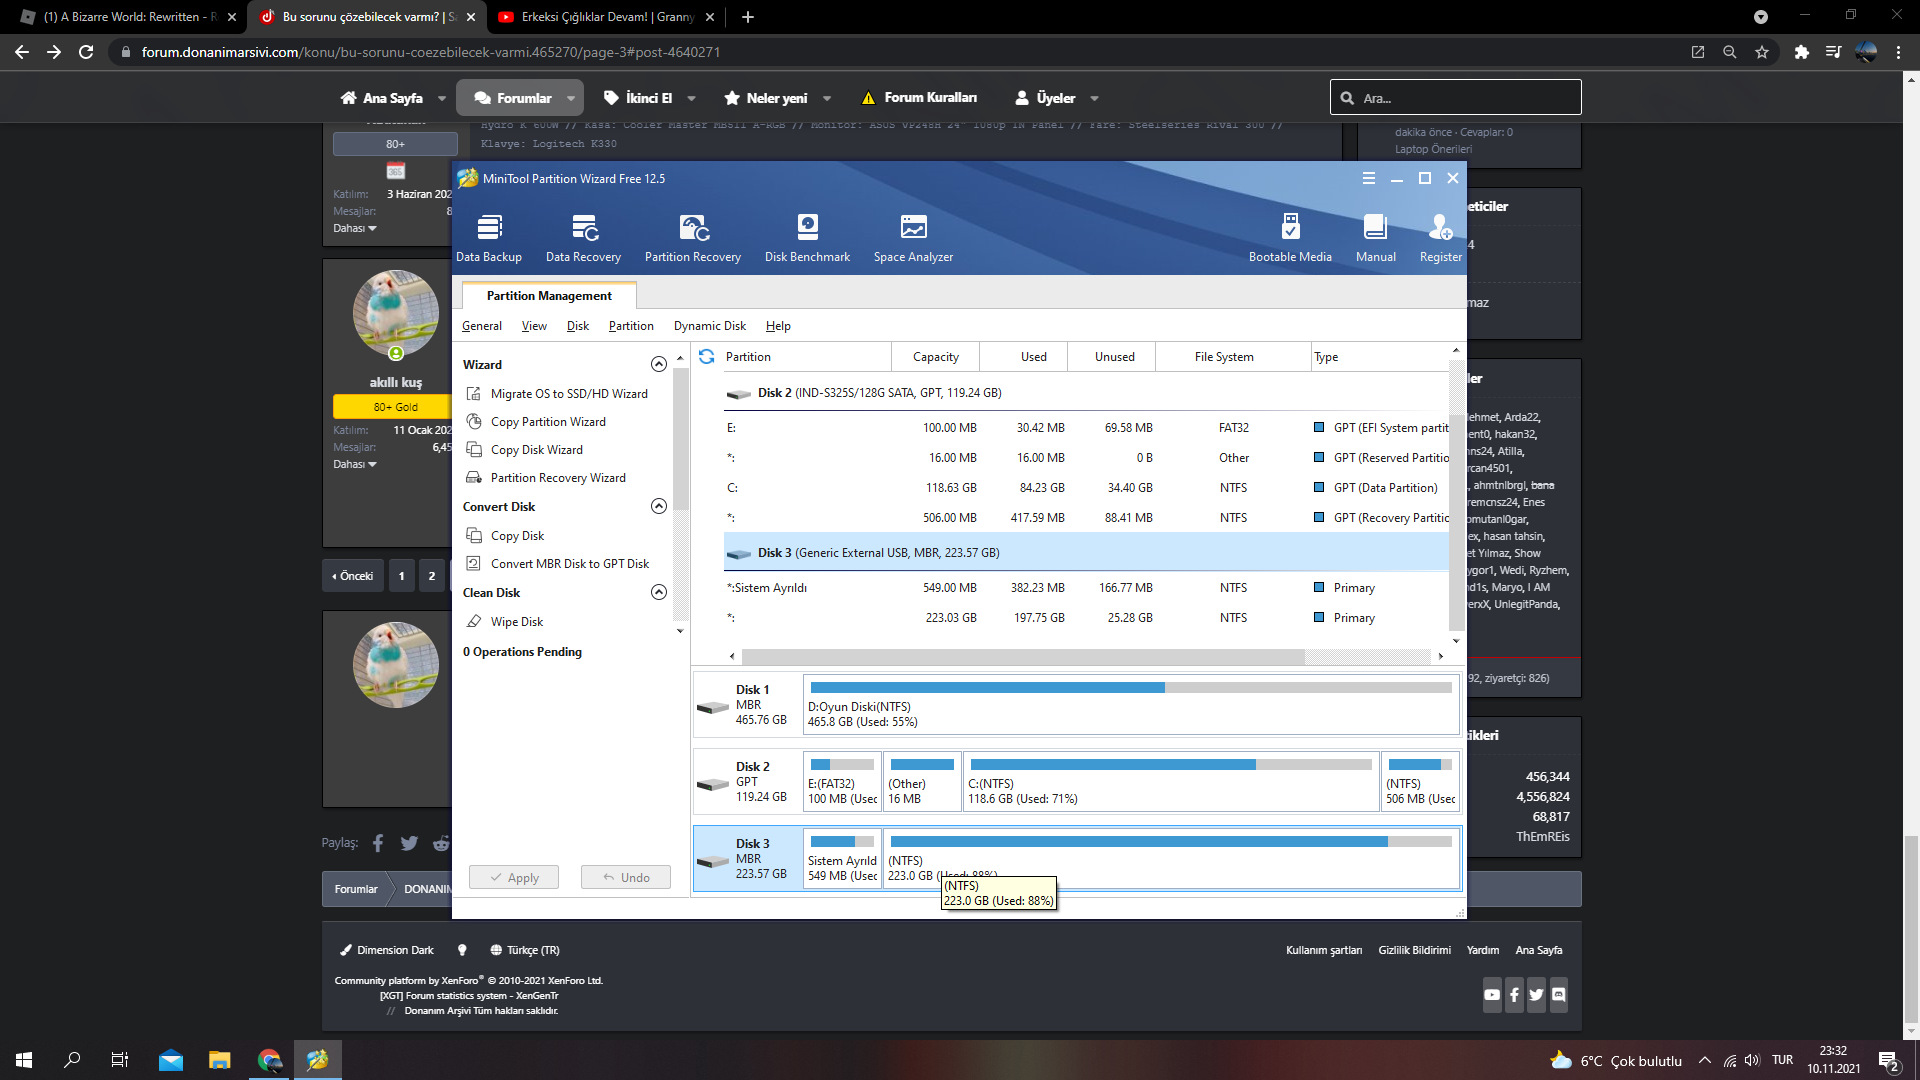Open MiniTool from the Windows taskbar
This screenshot has height=1080, width=1920.
coord(317,1060)
